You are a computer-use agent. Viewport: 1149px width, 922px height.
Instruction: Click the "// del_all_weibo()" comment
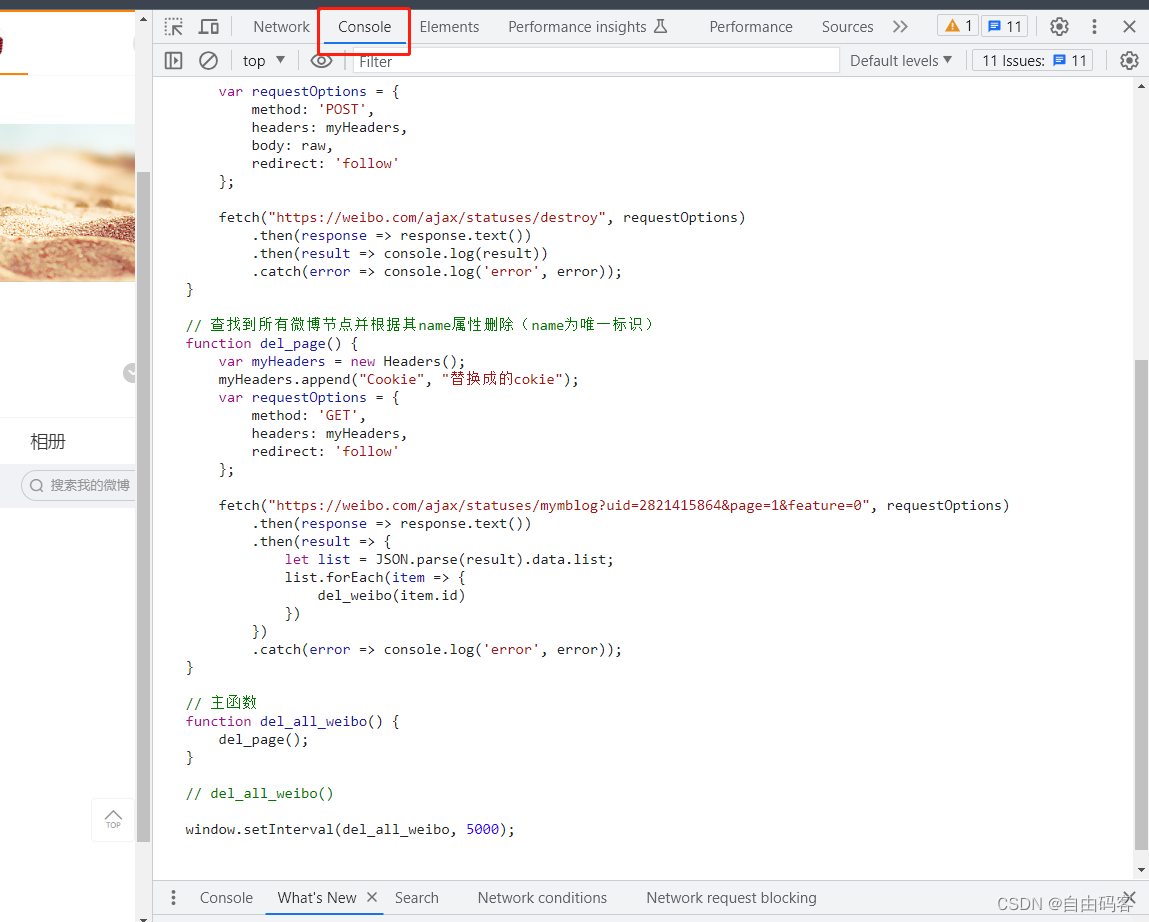[259, 794]
